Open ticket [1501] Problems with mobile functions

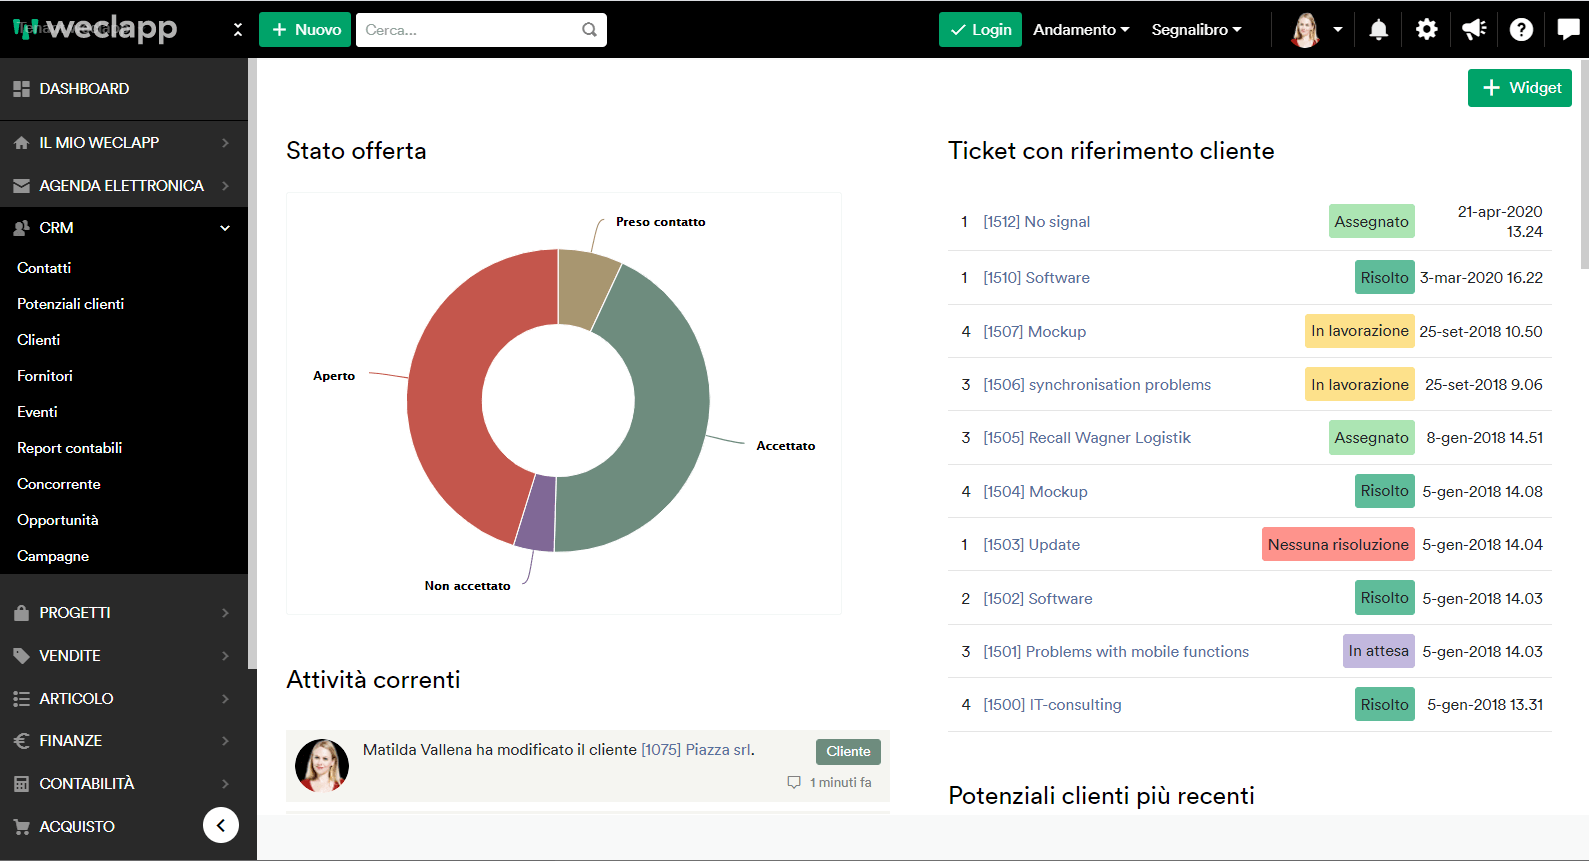coord(1116,652)
